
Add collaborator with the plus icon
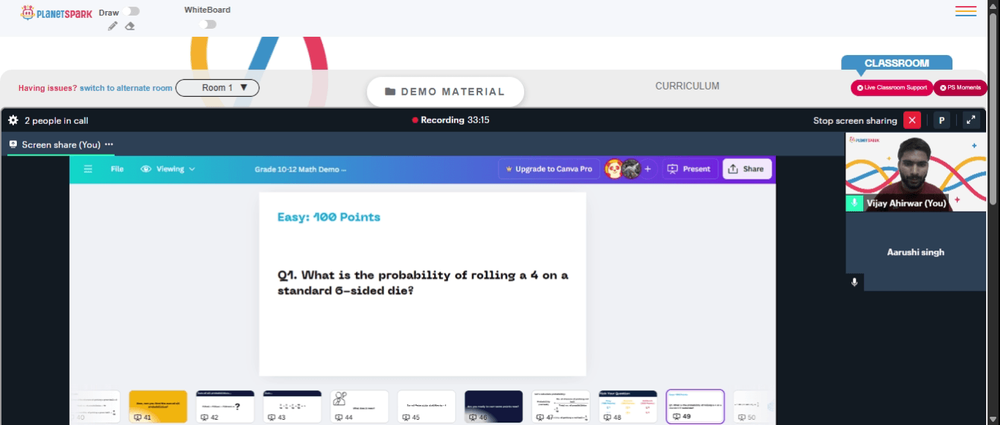[x=647, y=169]
